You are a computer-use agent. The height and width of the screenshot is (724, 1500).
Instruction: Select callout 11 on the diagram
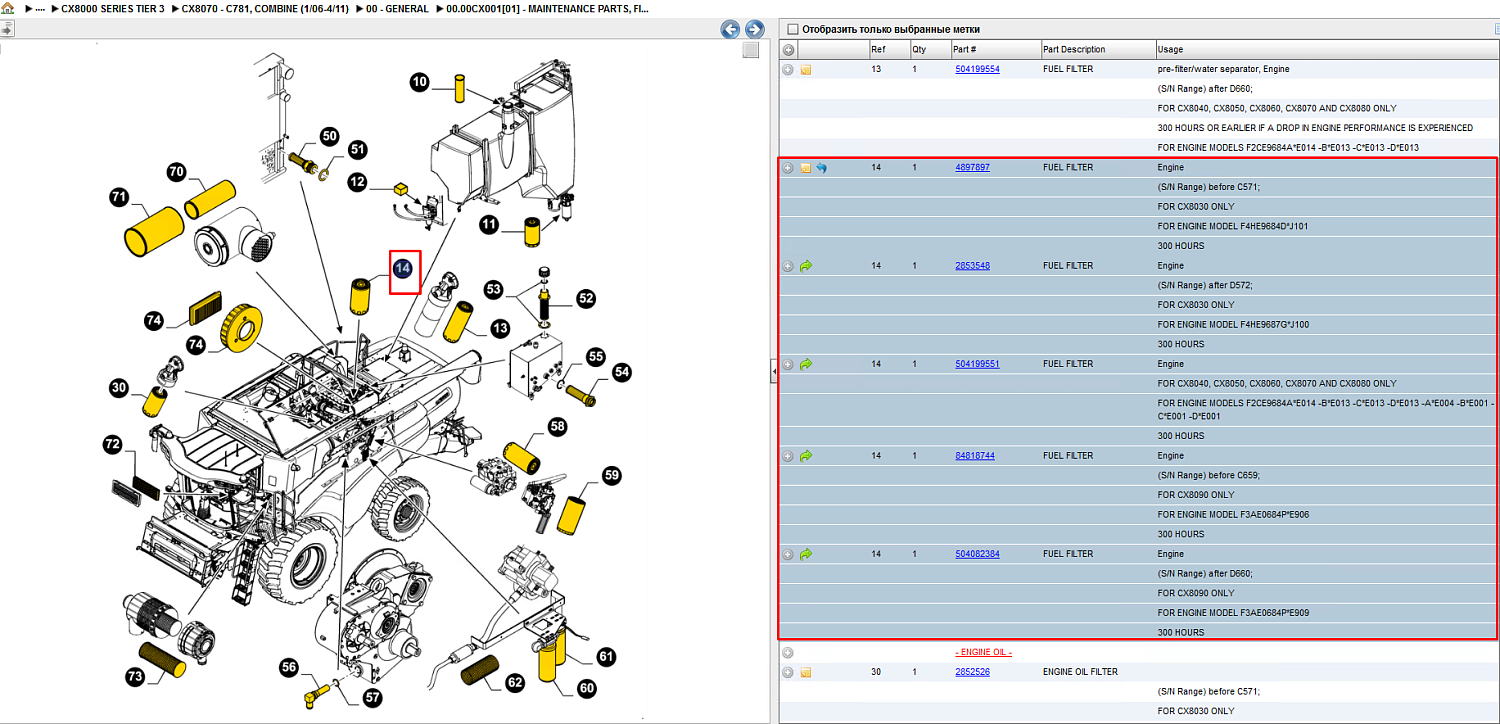489,226
